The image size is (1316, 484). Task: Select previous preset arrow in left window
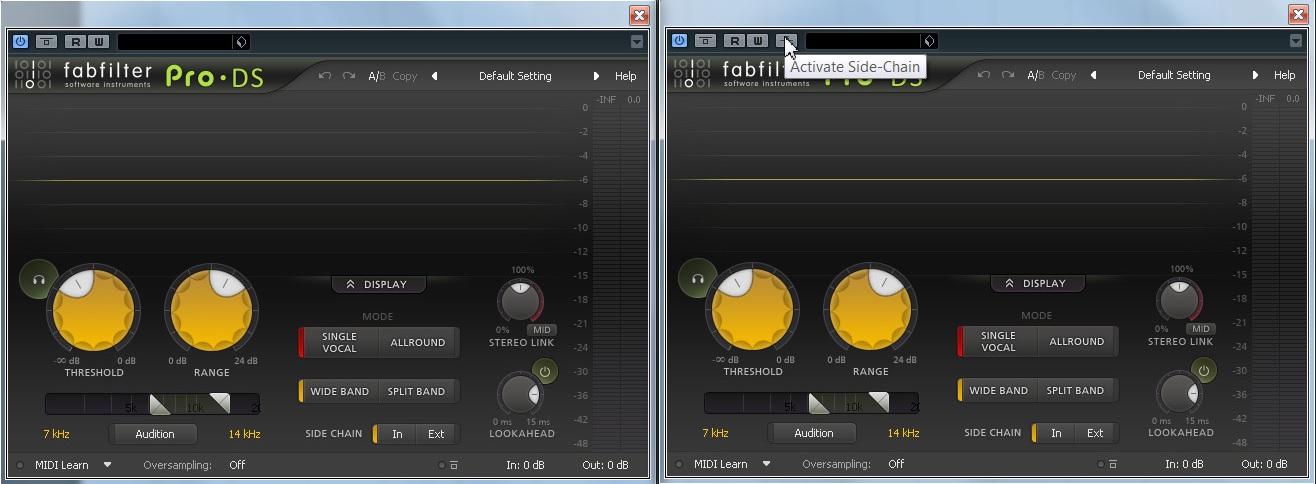click(435, 76)
